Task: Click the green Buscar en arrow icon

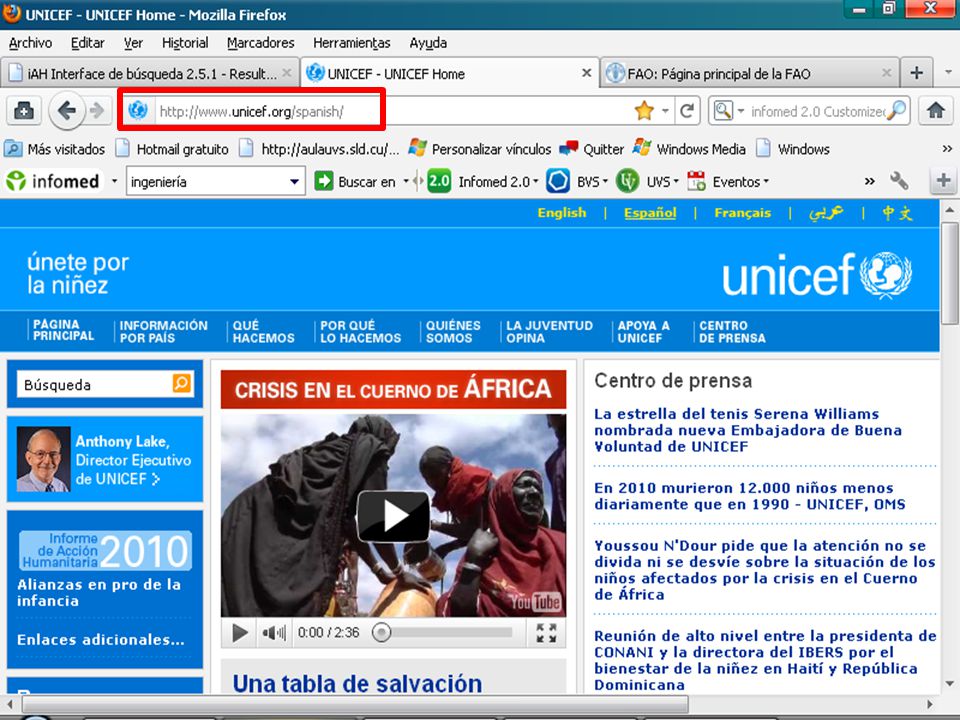Action: pos(323,181)
